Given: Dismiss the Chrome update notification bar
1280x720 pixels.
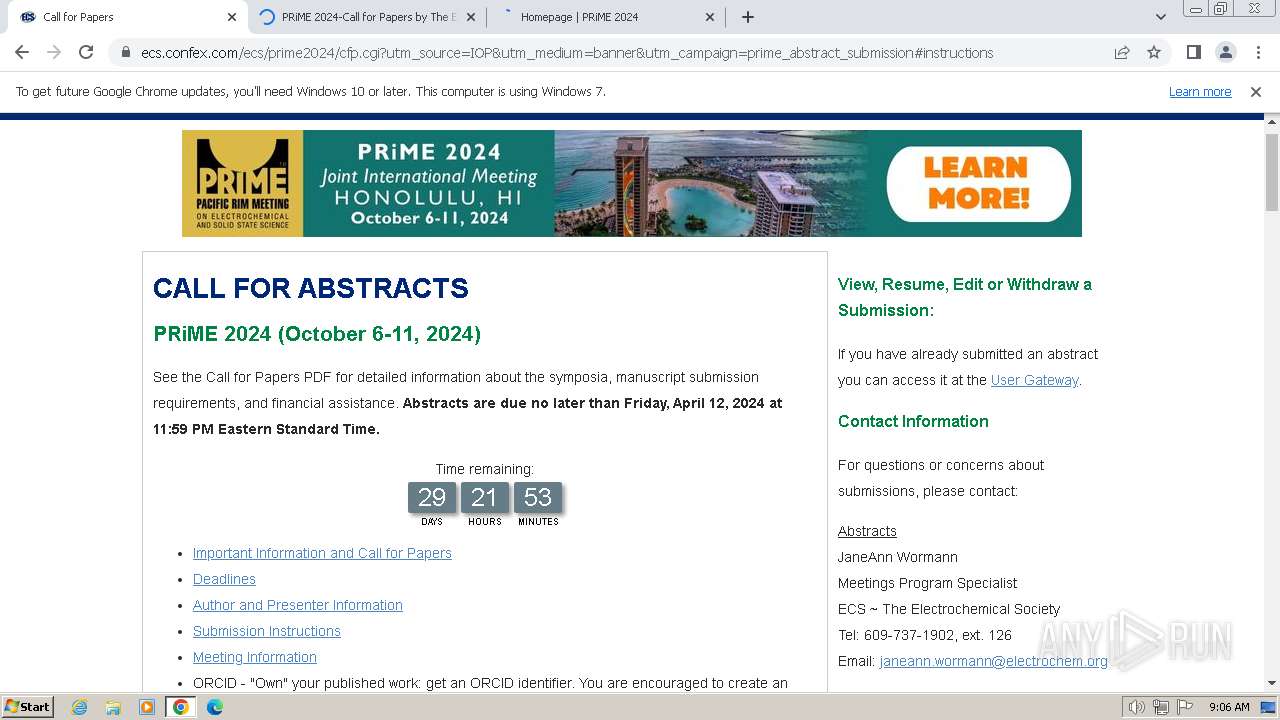Looking at the screenshot, I should (x=1256, y=91).
